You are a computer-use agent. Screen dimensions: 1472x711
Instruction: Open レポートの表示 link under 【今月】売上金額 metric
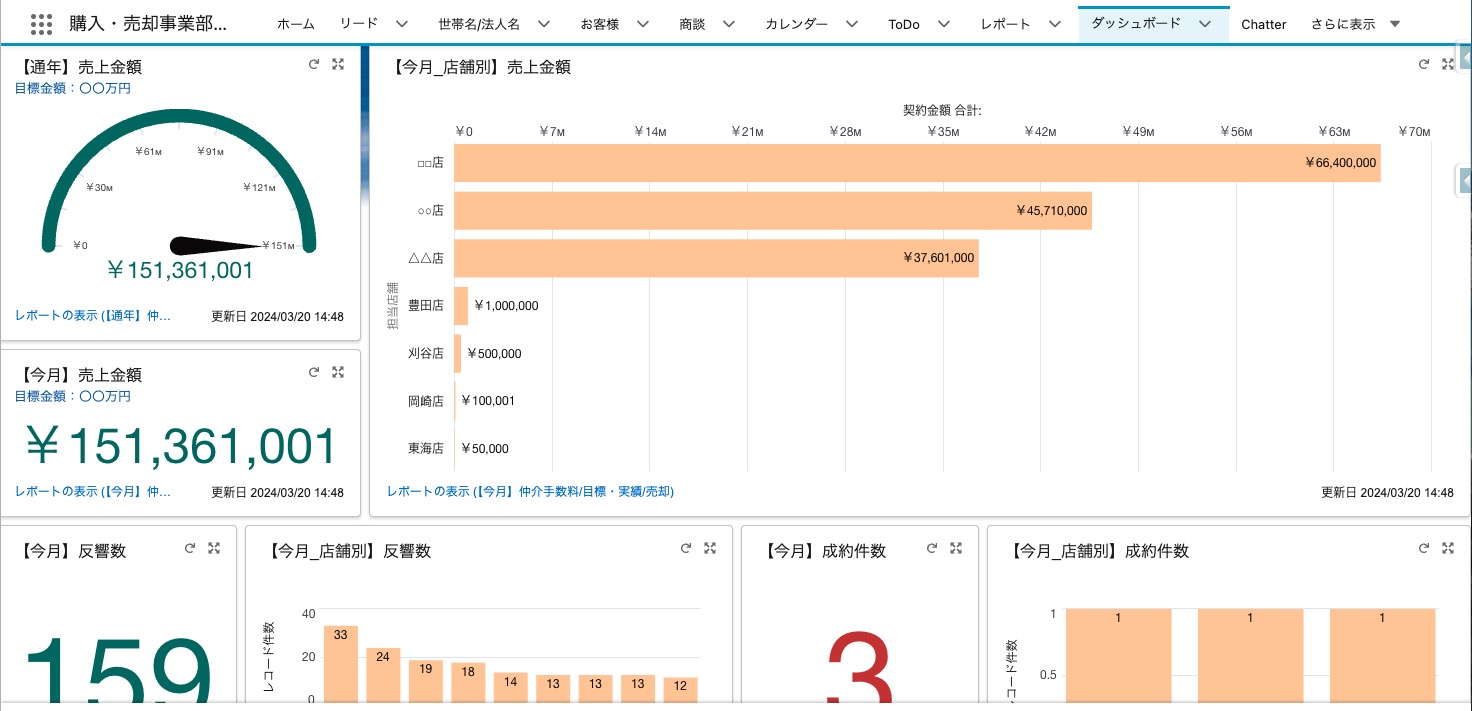point(93,492)
